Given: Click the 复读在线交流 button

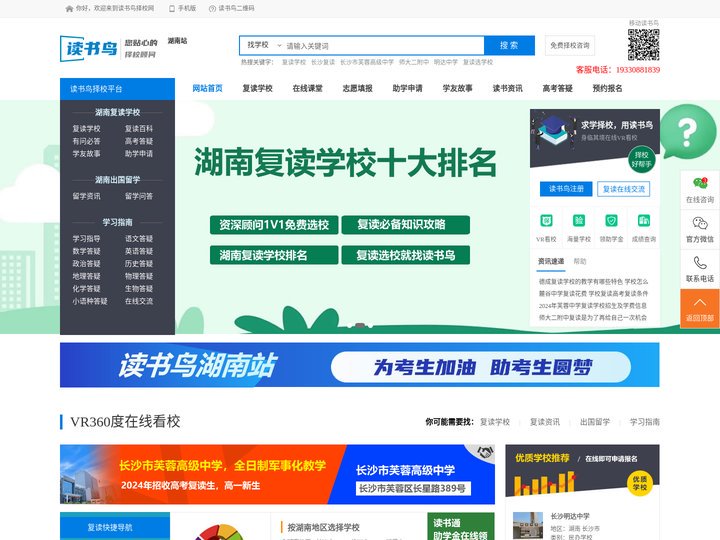Looking at the screenshot, I should pyautogui.click(x=624, y=189).
